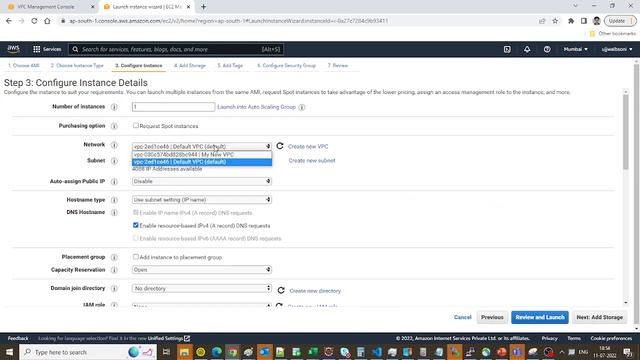Open the notifications bell
This screenshot has width=640, height=360.
click(527, 49)
